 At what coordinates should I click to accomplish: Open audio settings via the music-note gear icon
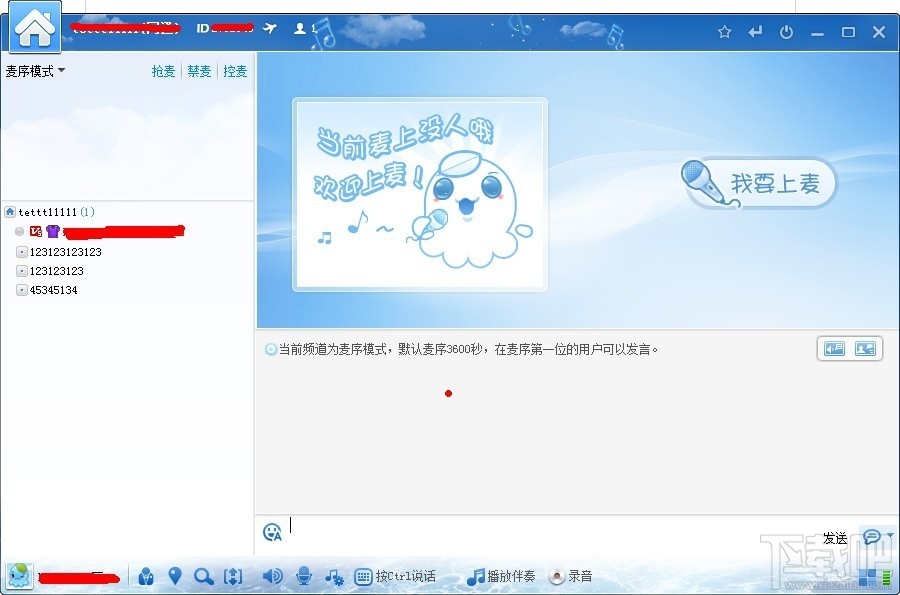click(332, 576)
